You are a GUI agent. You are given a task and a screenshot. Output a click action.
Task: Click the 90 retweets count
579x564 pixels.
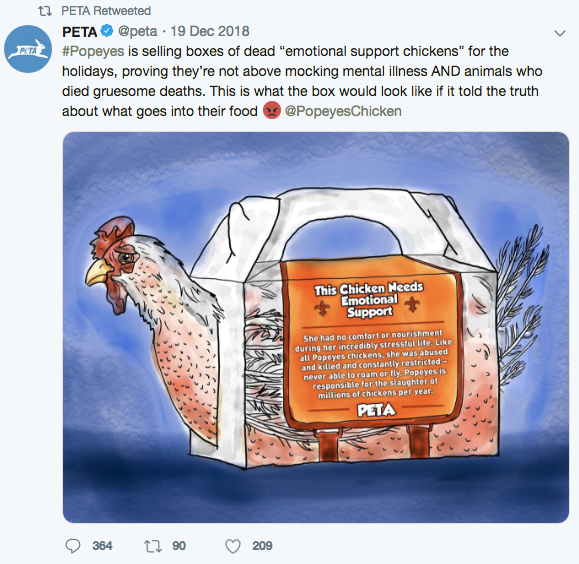point(179,546)
